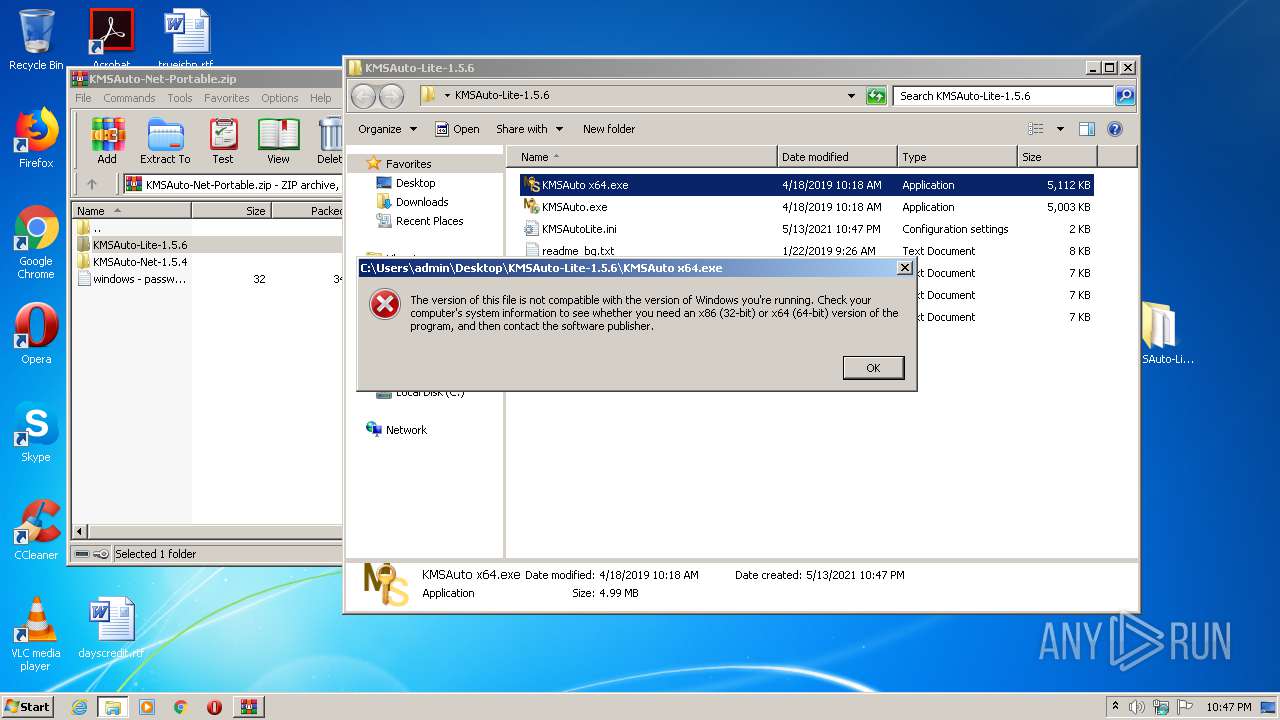Click the Open button in the Explorer toolbar
1280x720 pixels.
point(457,129)
